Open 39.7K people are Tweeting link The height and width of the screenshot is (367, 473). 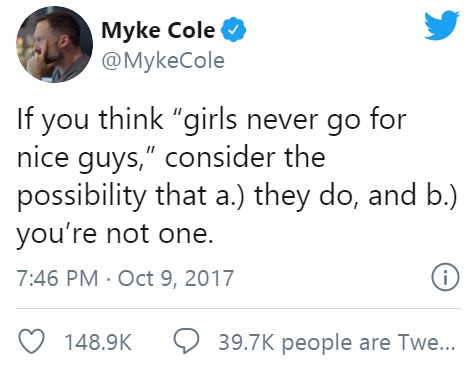[x=336, y=343]
